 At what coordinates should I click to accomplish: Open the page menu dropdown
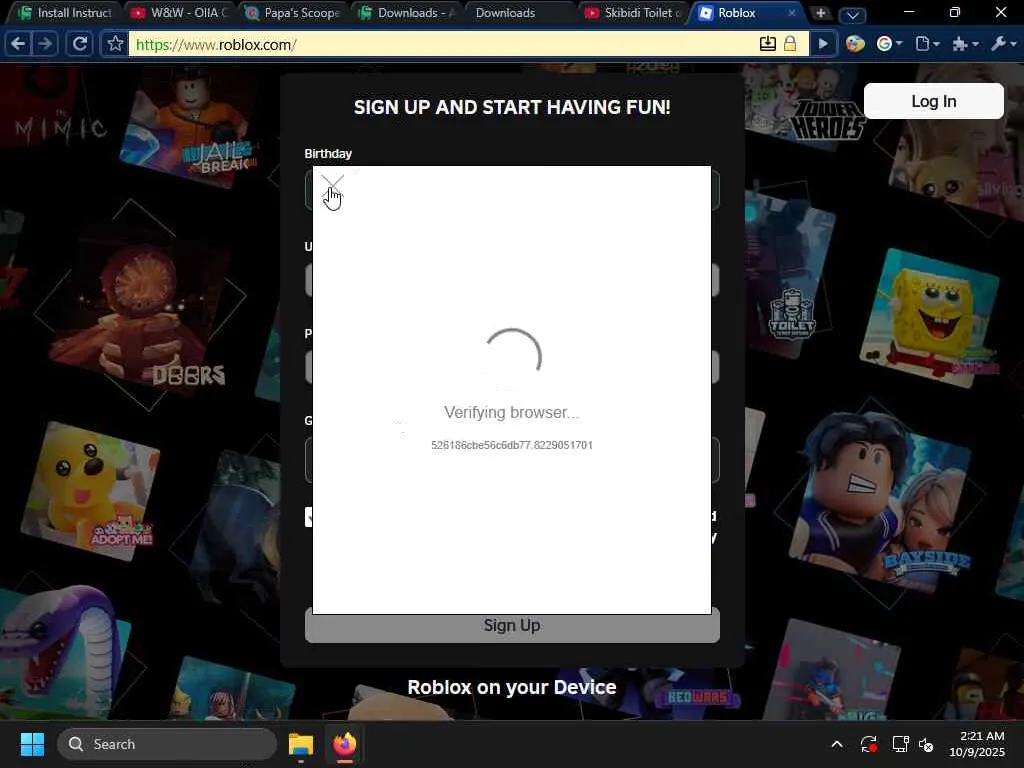(927, 44)
